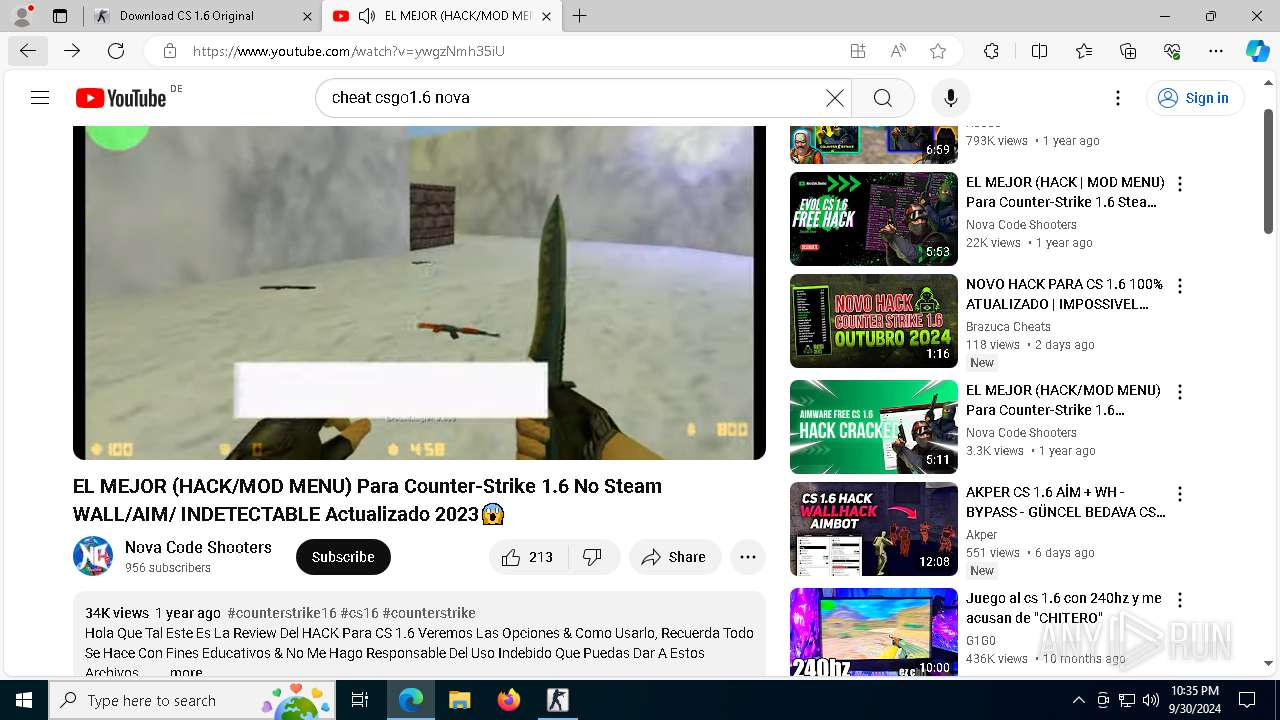Show hidden system tray icons
1280x720 pixels.
1079,700
